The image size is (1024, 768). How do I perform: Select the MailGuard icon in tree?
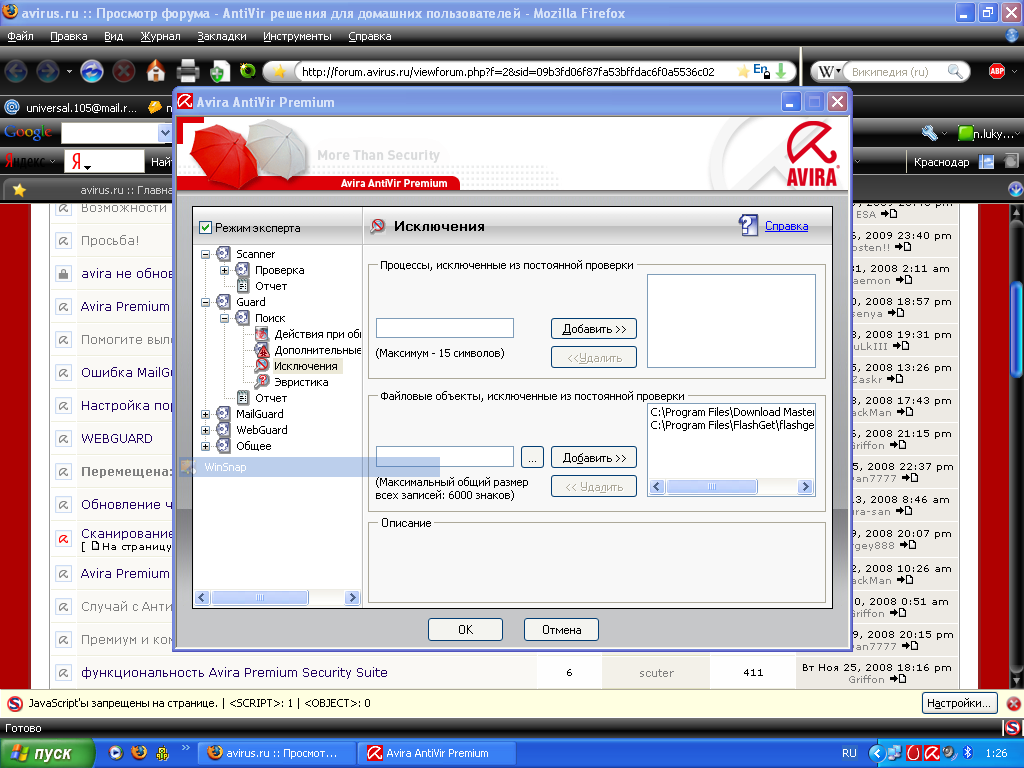[x=223, y=413]
